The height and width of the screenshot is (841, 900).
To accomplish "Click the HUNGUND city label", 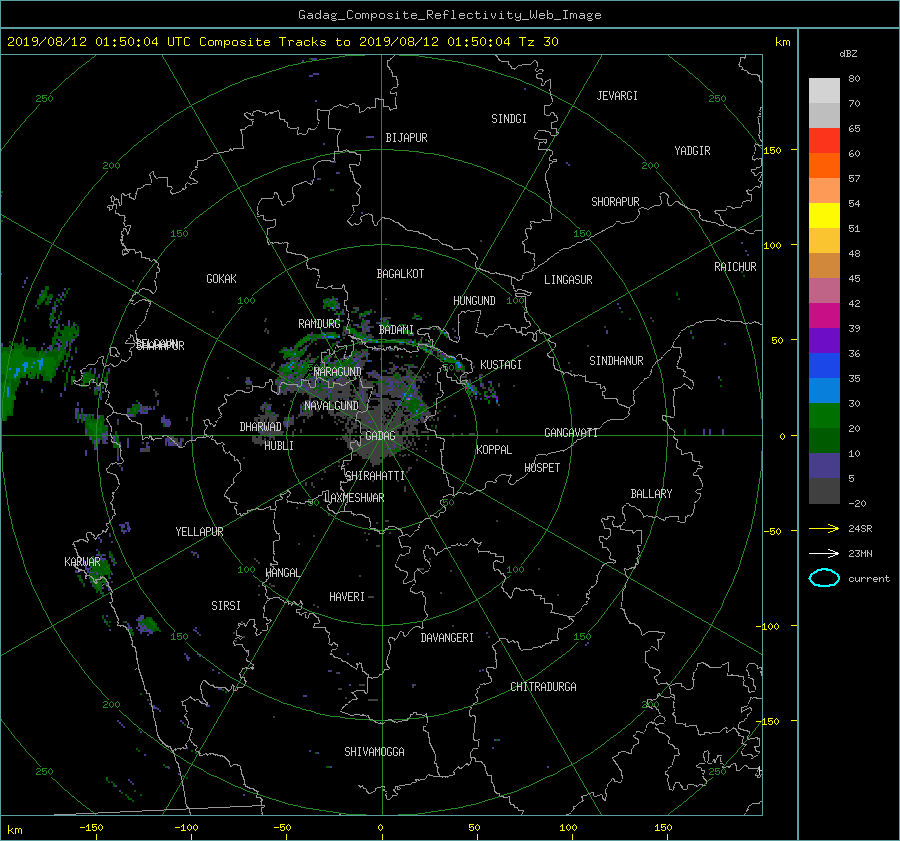I will (474, 301).
